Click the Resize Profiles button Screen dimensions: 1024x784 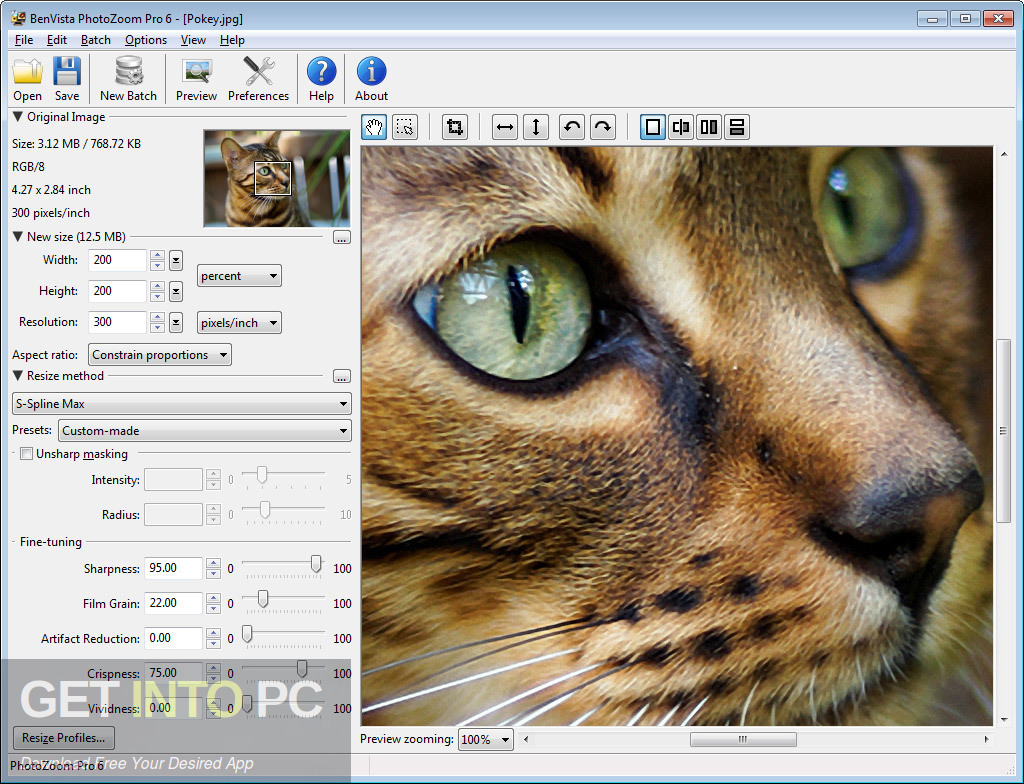point(63,737)
